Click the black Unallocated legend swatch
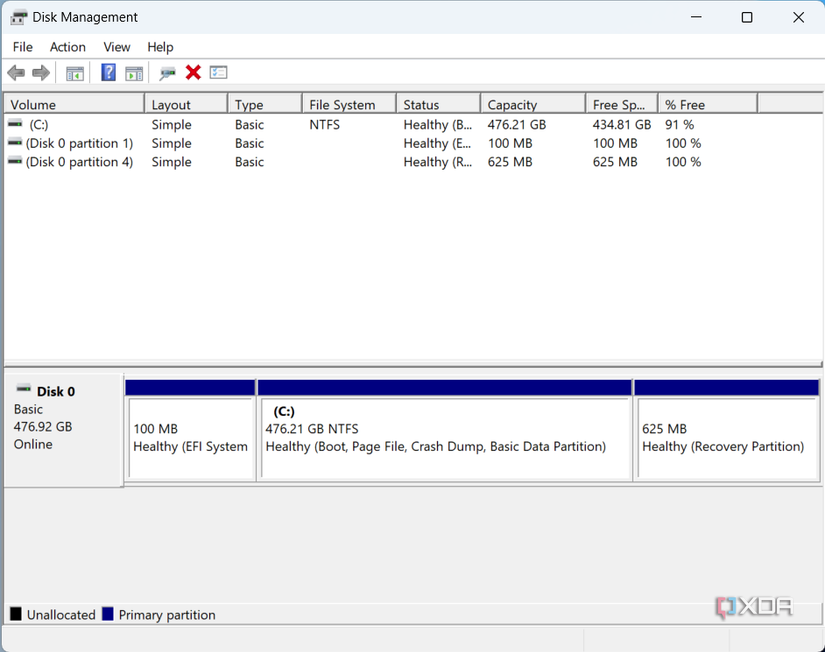 (x=16, y=614)
